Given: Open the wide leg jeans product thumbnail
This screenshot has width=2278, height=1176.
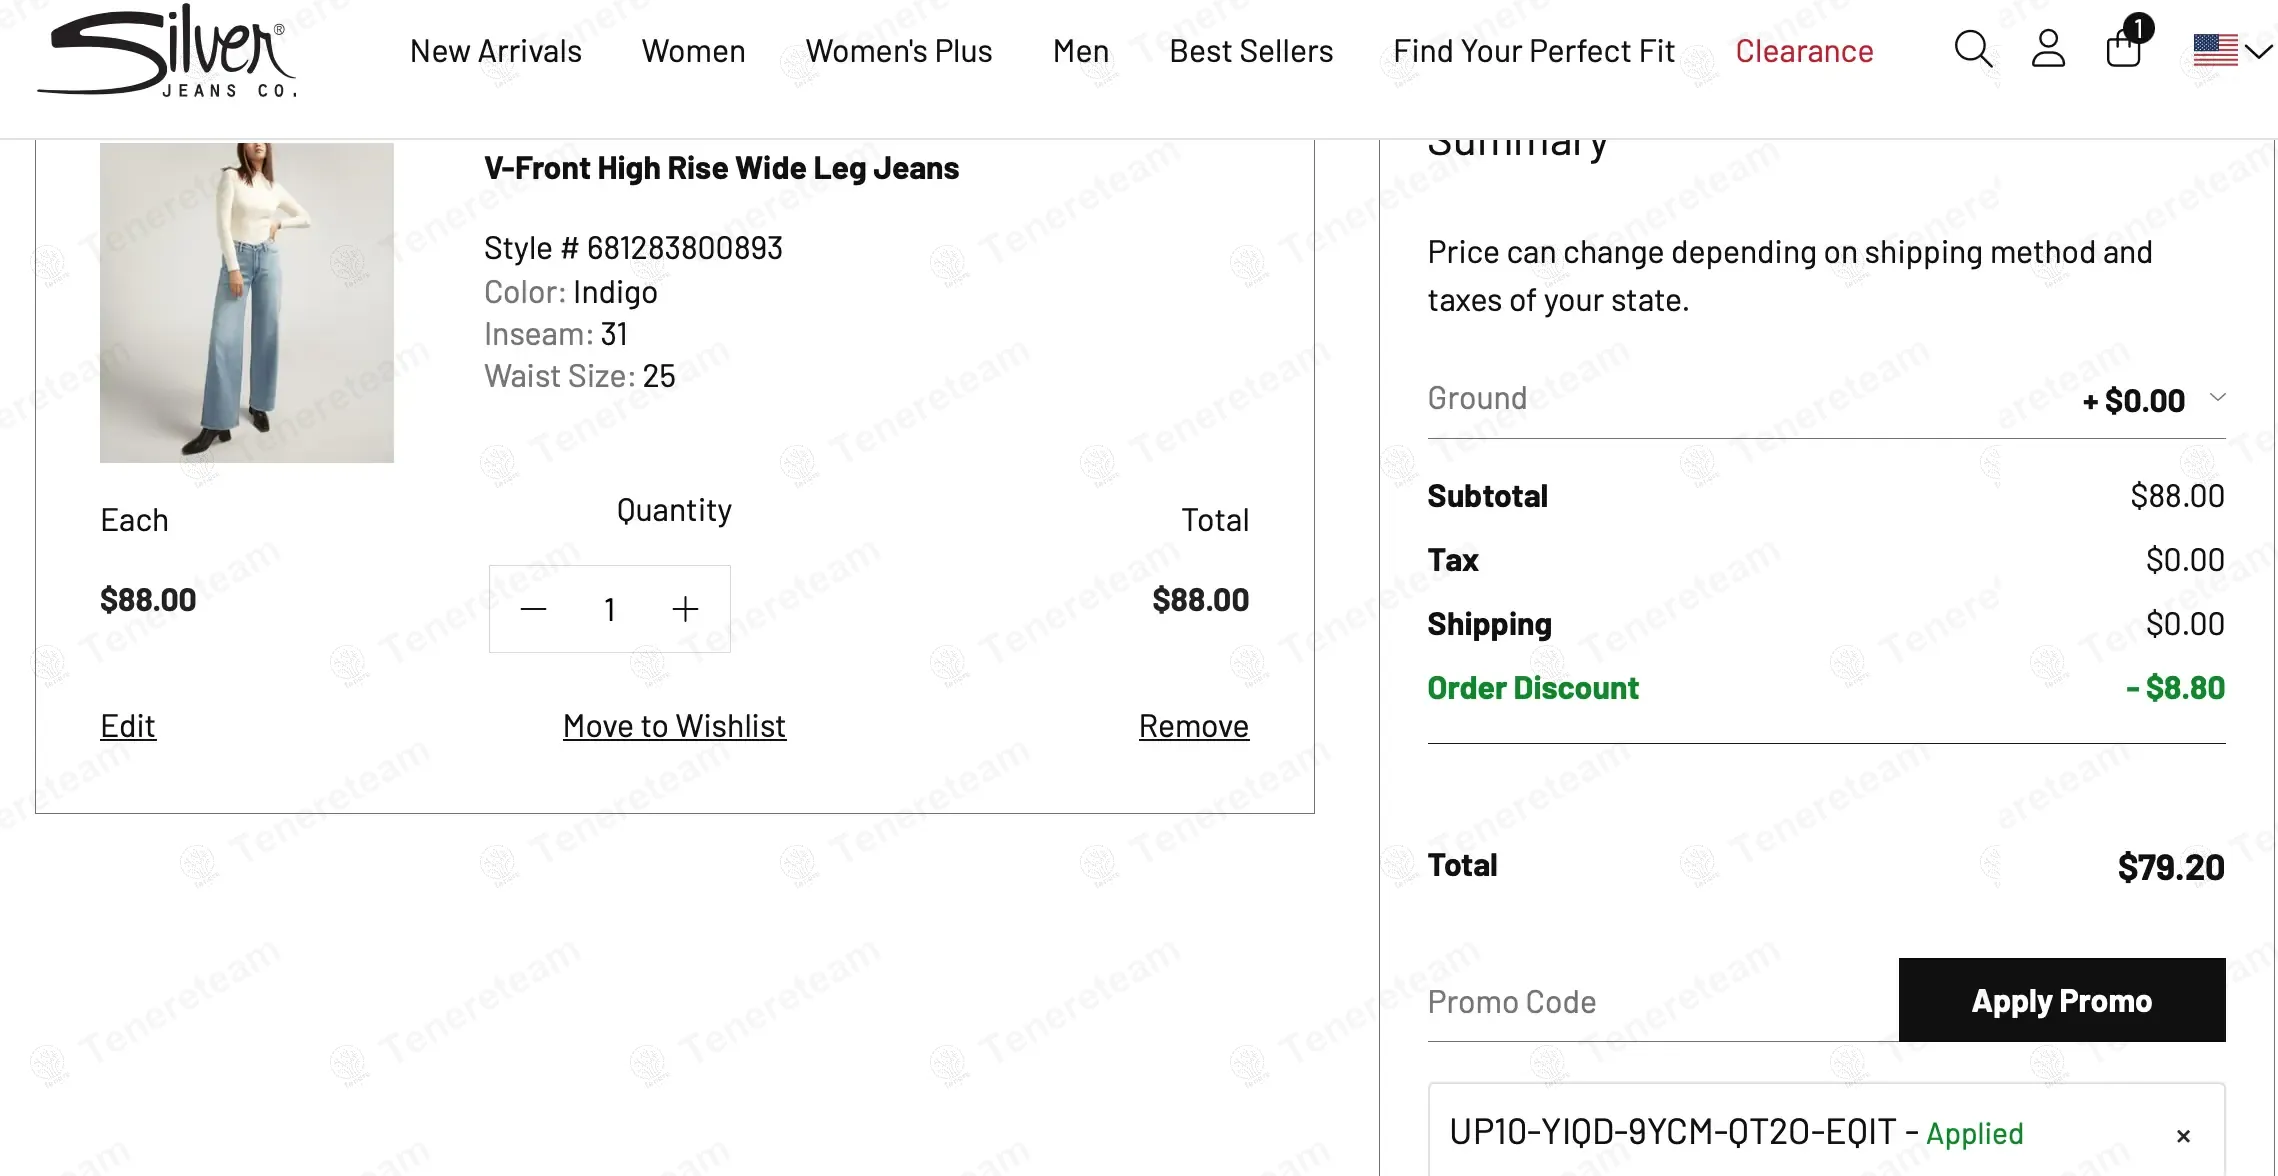Looking at the screenshot, I should pyautogui.click(x=247, y=302).
